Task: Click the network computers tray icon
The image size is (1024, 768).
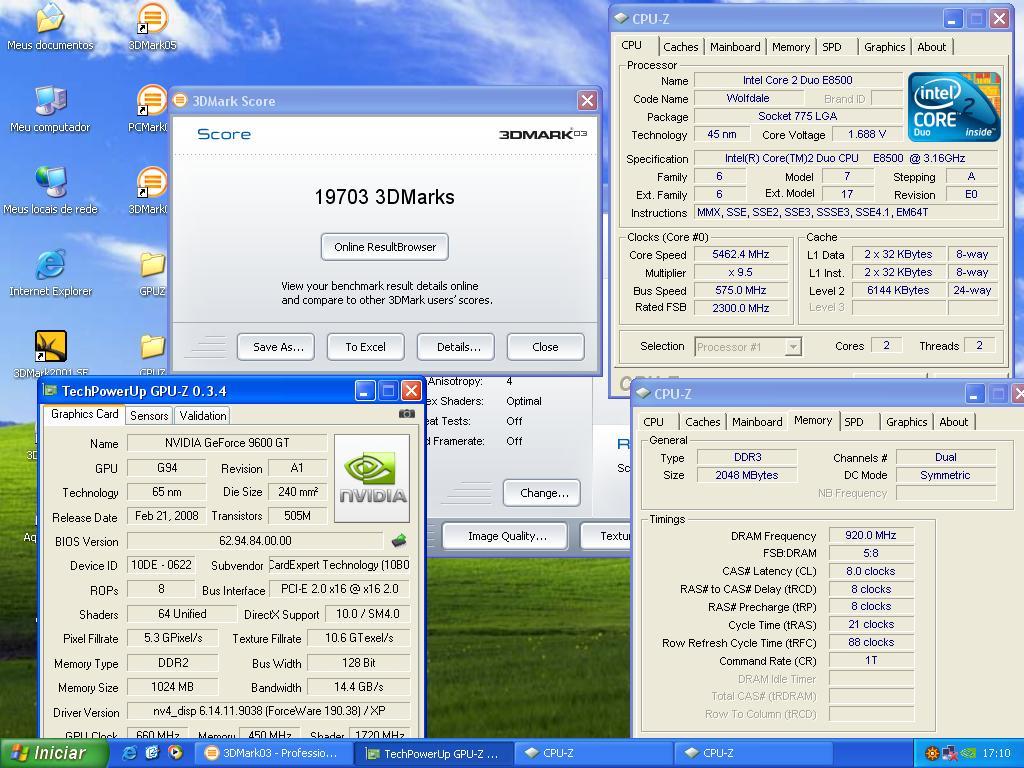Action: pyautogui.click(x=950, y=754)
